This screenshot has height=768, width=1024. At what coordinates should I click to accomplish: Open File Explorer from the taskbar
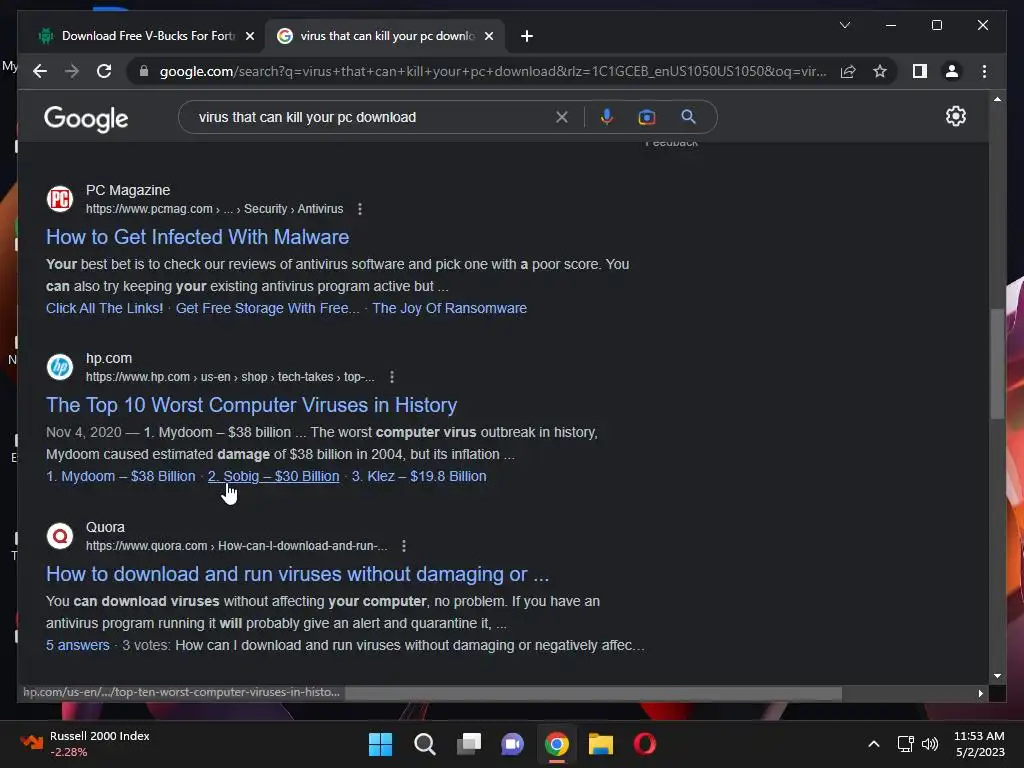tap(601, 744)
